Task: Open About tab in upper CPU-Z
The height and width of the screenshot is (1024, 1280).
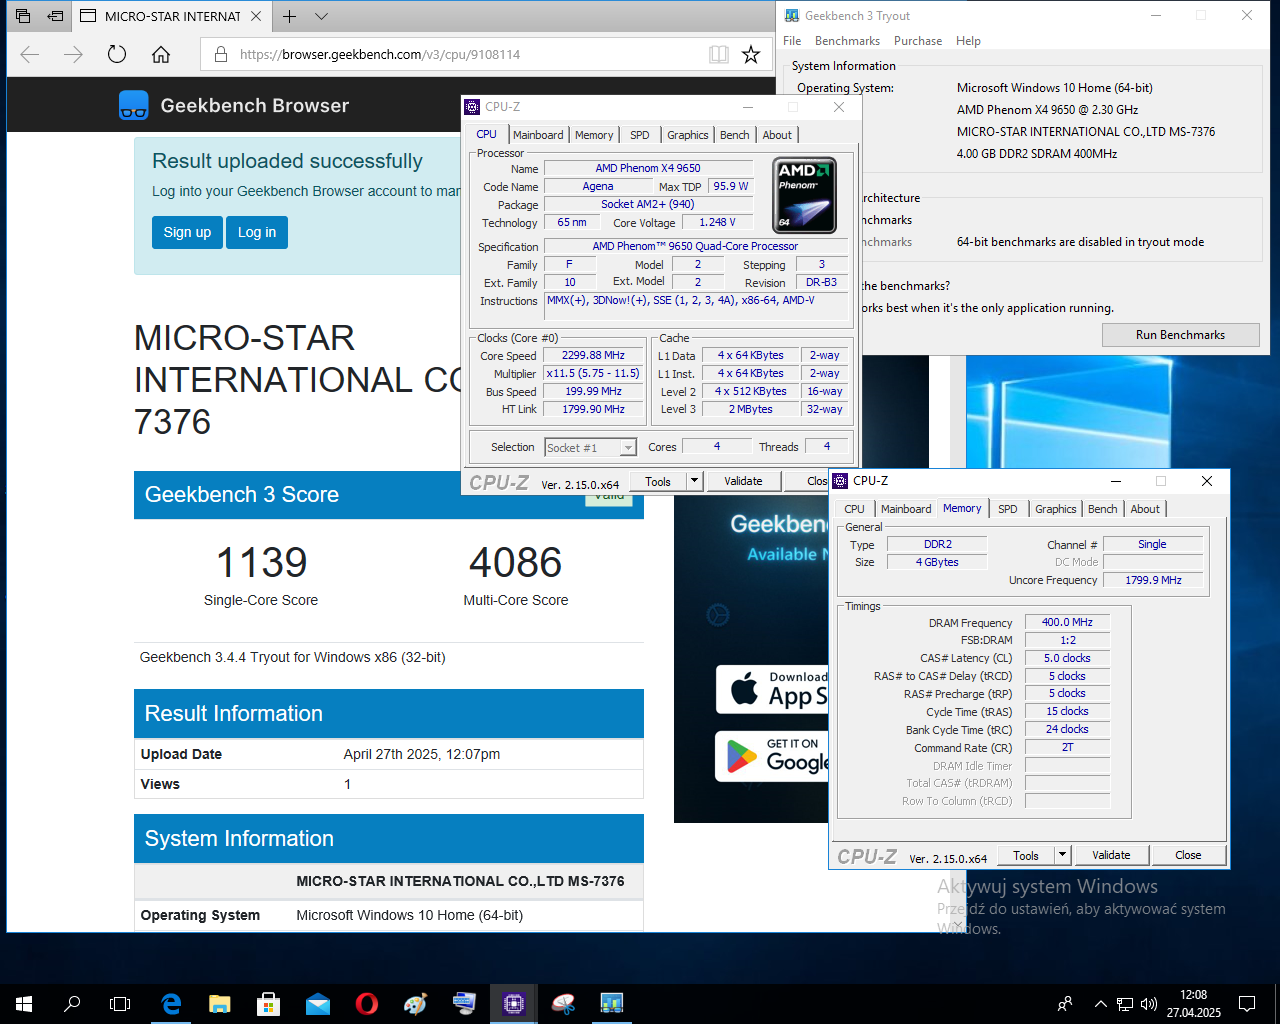Action: [777, 135]
